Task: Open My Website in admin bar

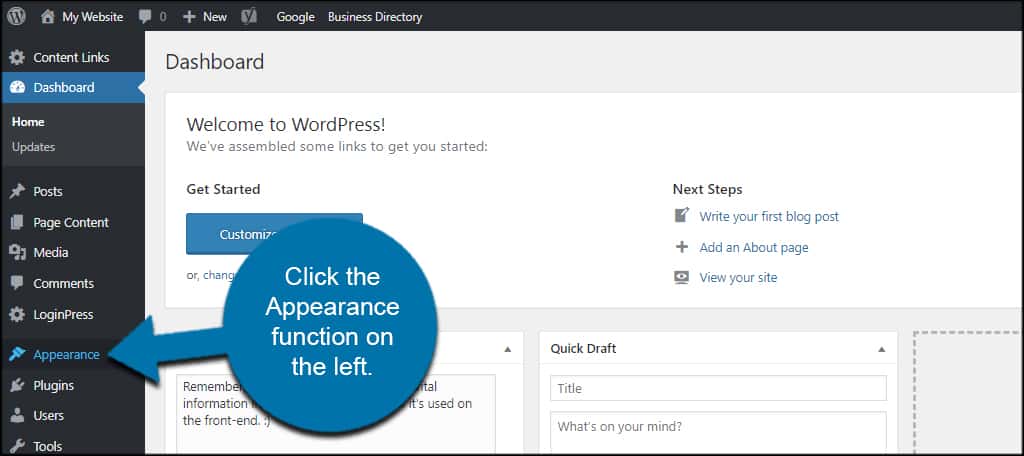Action: (x=93, y=17)
